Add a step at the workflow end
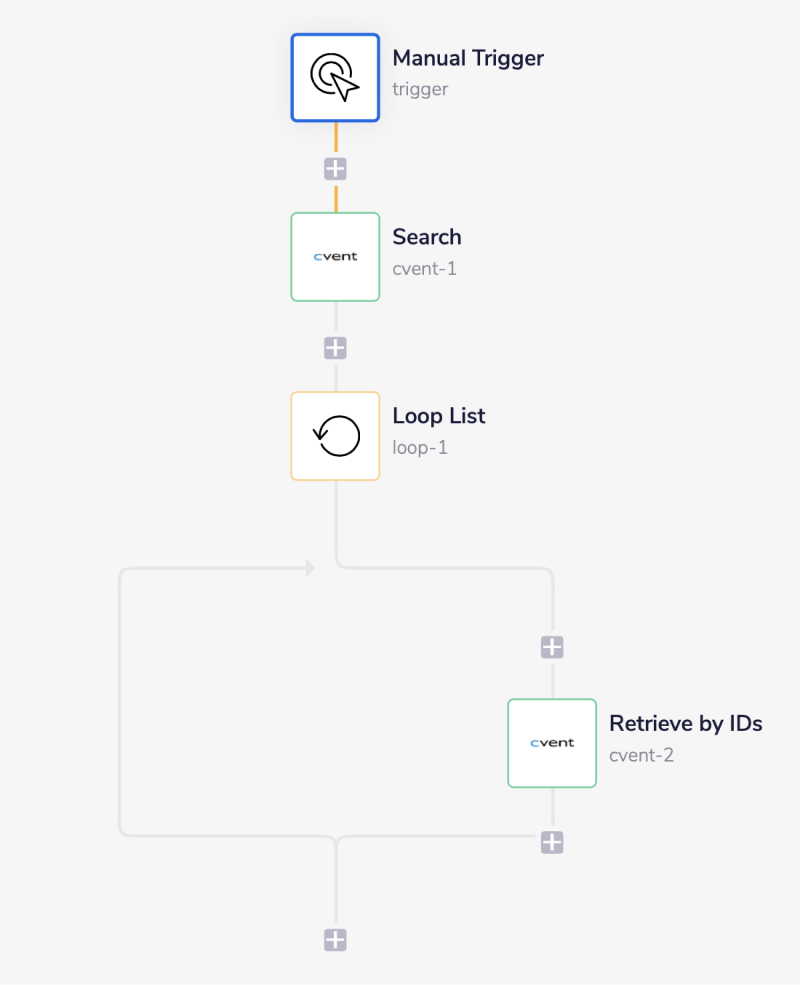The width and height of the screenshot is (800, 985). coord(335,939)
